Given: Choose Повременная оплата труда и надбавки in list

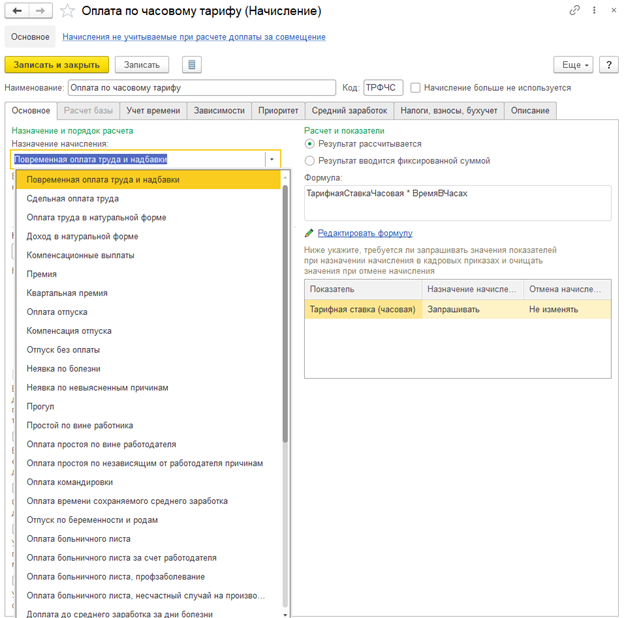Looking at the screenshot, I should (x=148, y=180).
